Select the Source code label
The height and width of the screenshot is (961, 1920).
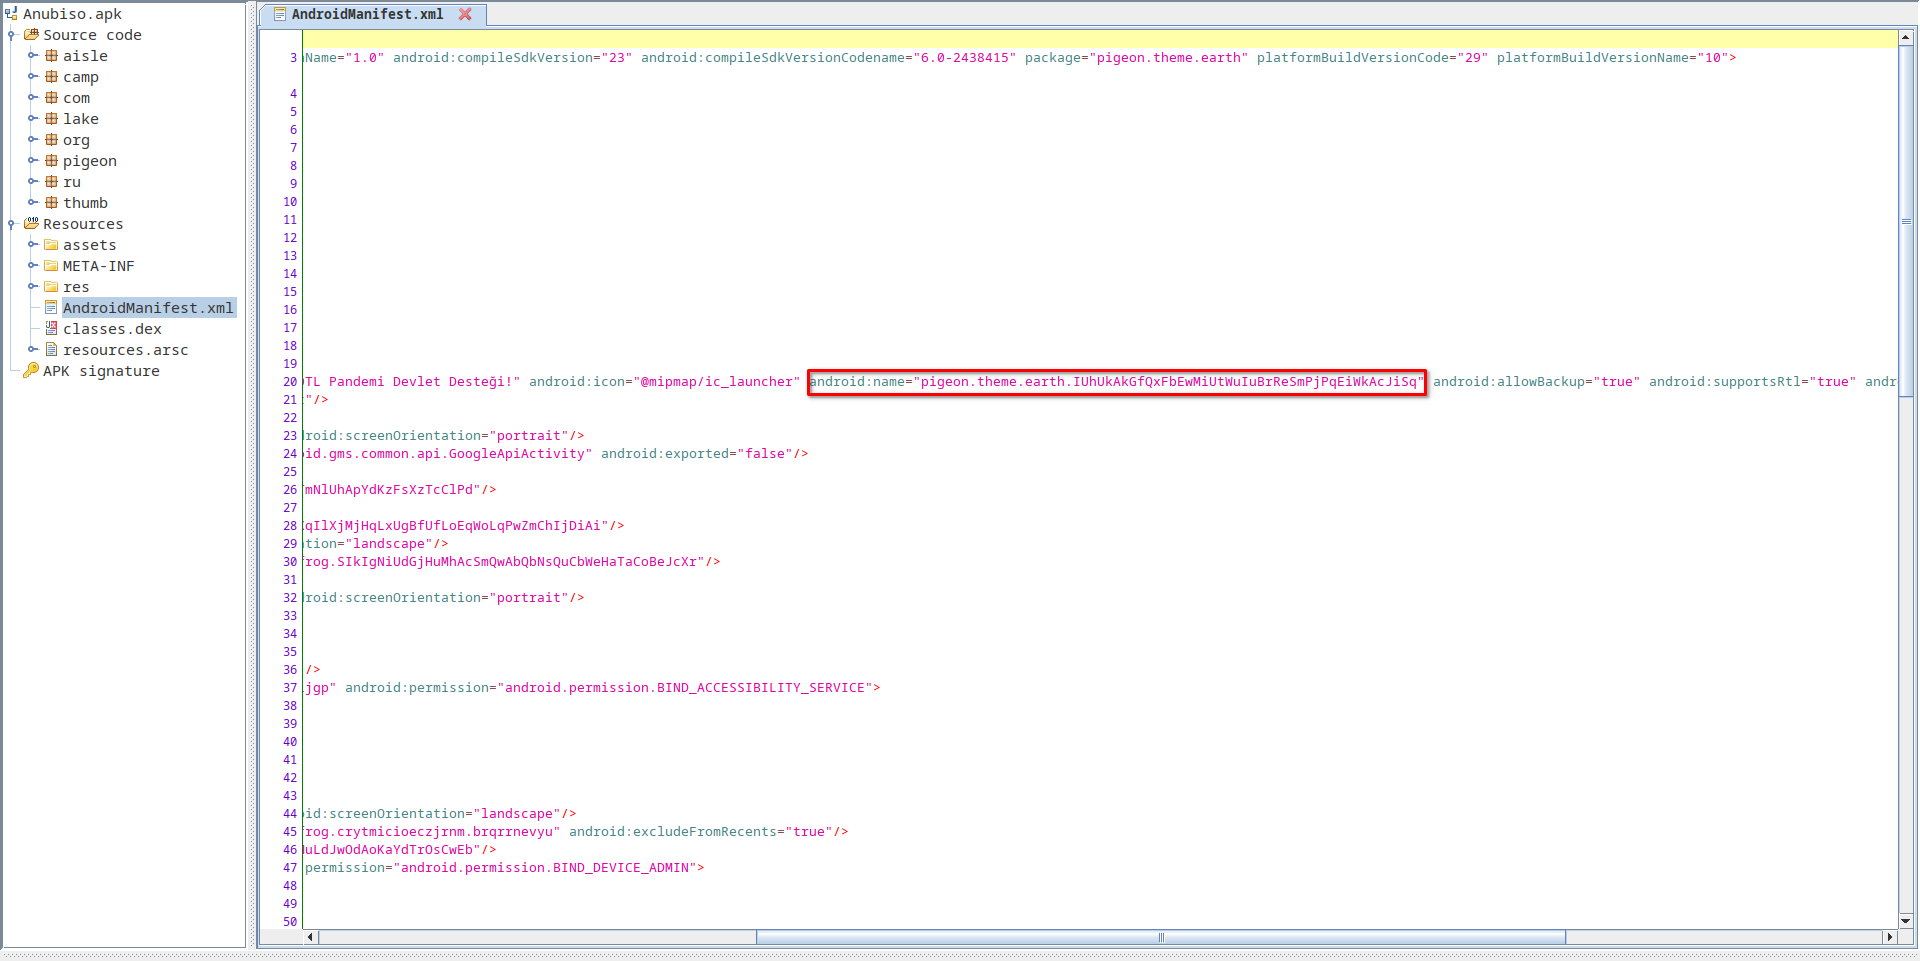pos(92,35)
